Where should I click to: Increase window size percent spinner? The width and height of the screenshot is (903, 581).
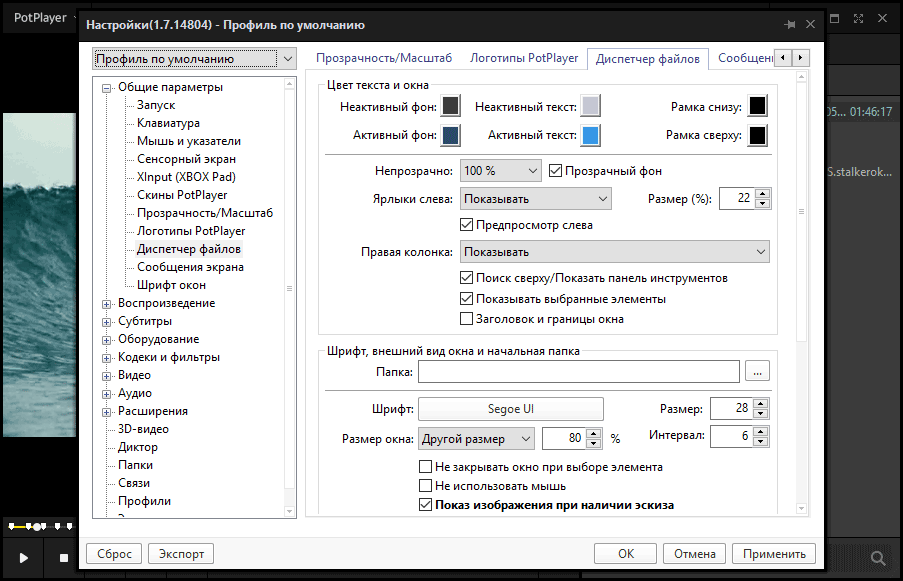click(594, 434)
